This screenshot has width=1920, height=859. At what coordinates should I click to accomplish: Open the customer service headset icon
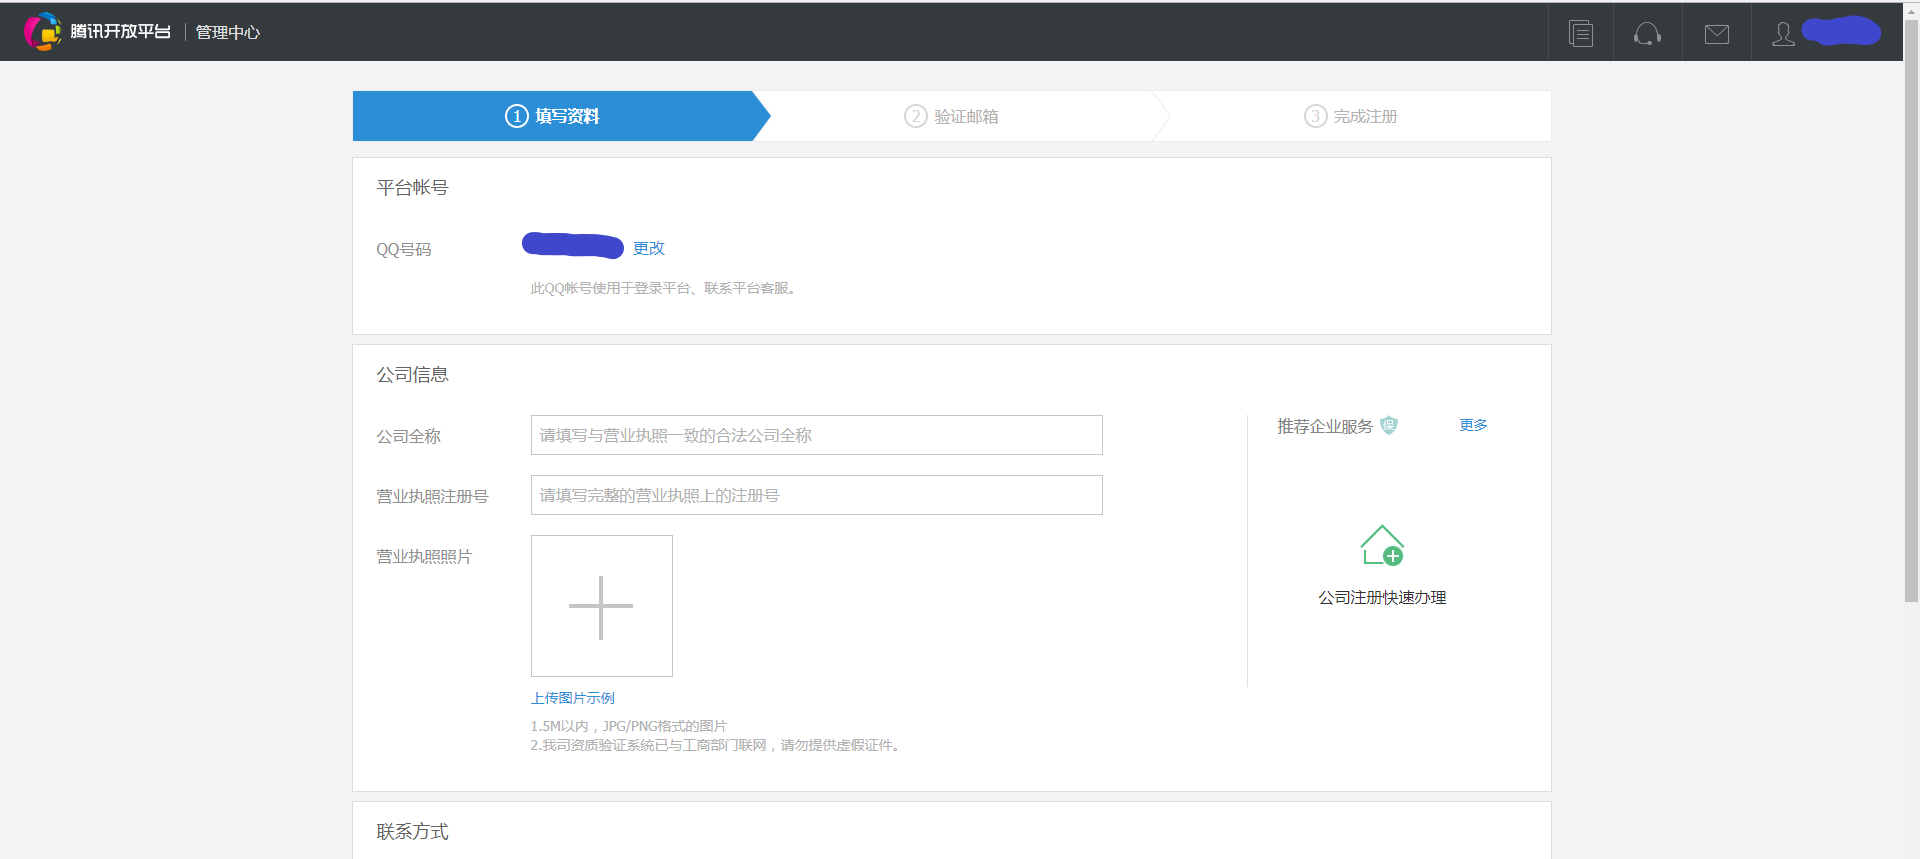click(x=1647, y=34)
